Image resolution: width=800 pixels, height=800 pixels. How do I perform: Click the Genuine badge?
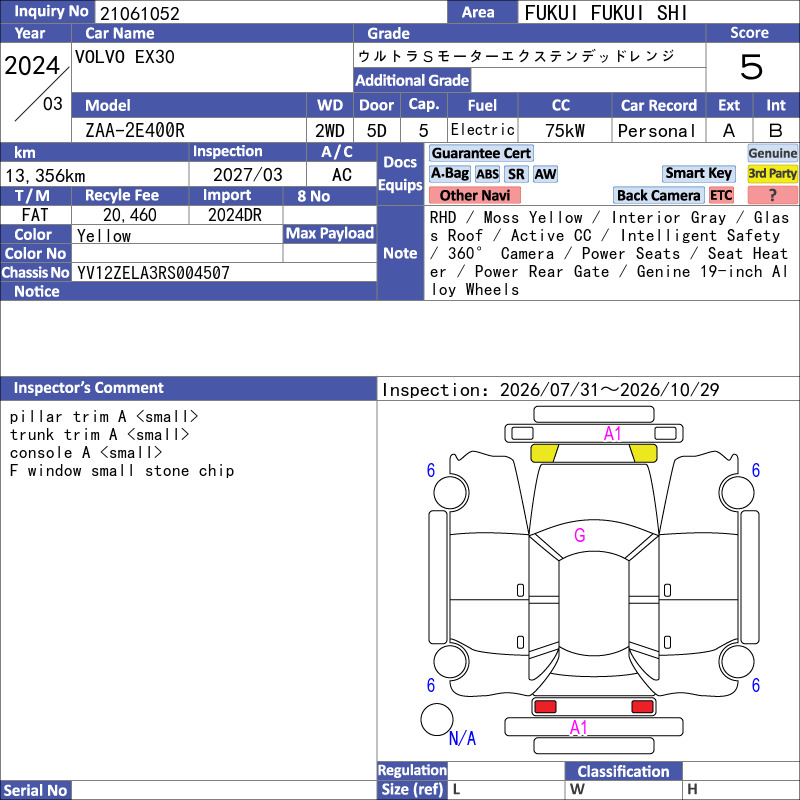pyautogui.click(x=772, y=153)
